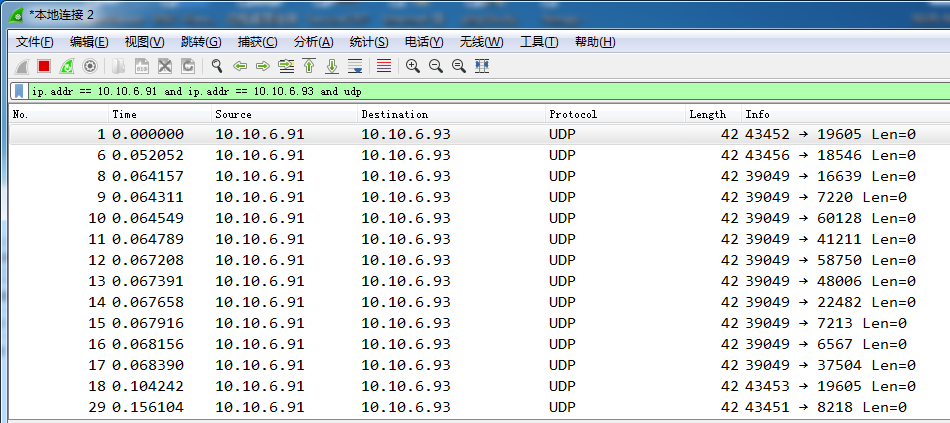The height and width of the screenshot is (423, 950).
Task: Open the 统计(S) menu
Action: (x=369, y=42)
